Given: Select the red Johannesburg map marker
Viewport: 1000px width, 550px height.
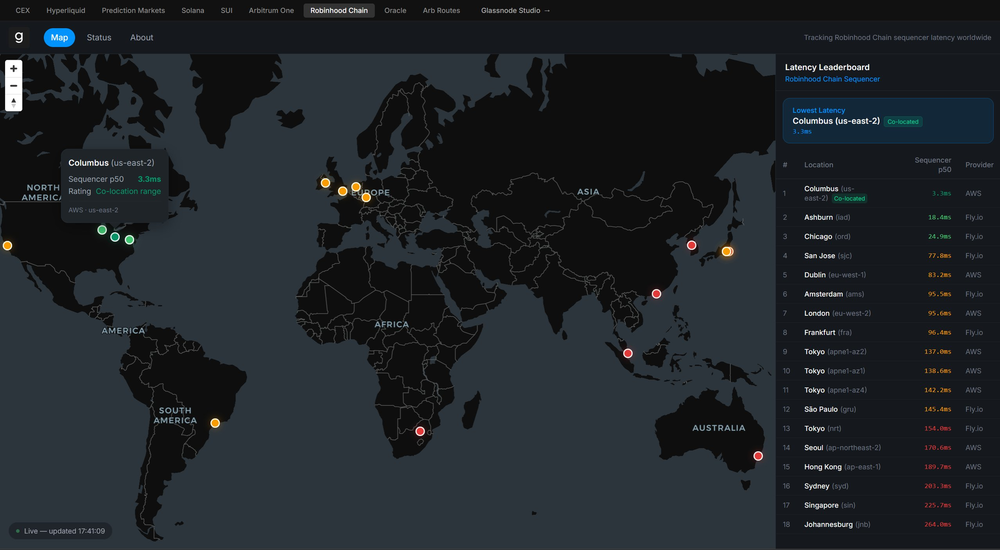Looking at the screenshot, I should pos(420,431).
